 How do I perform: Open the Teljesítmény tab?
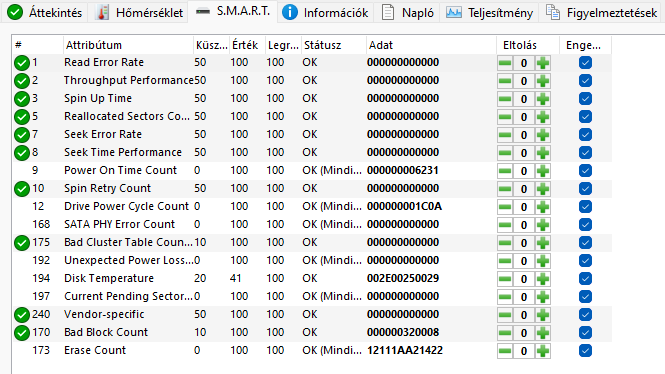[x=489, y=13]
